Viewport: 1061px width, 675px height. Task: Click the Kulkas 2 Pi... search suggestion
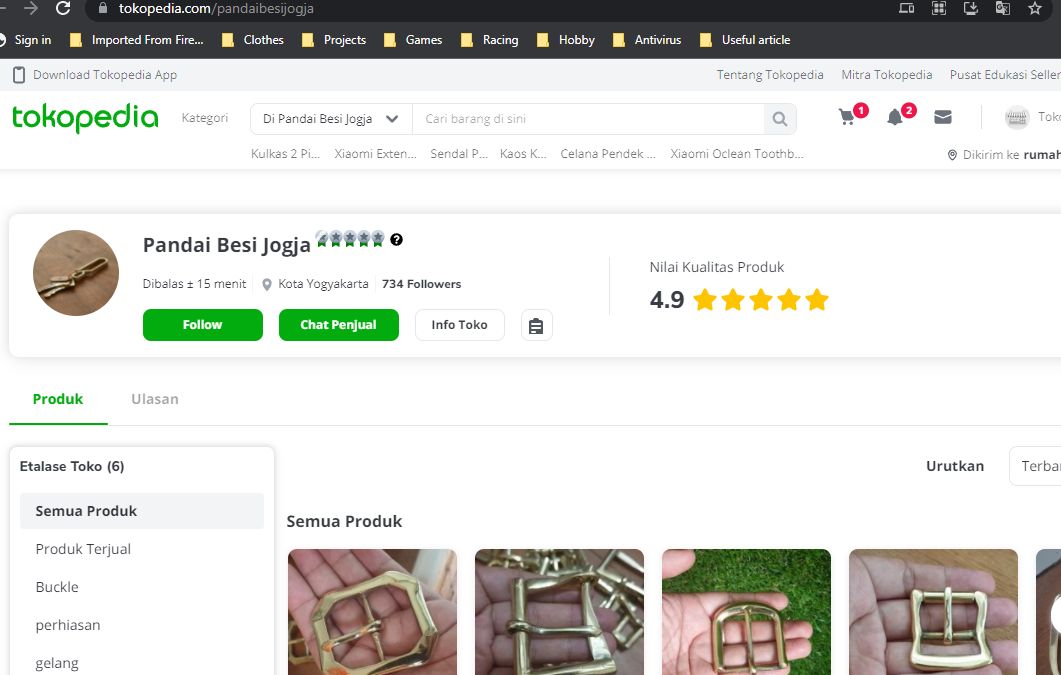[x=285, y=154]
